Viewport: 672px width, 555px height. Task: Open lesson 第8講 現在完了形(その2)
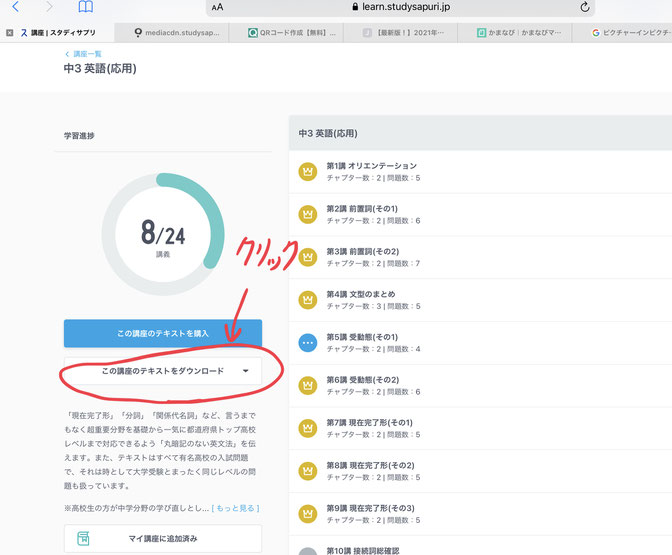[480, 471]
